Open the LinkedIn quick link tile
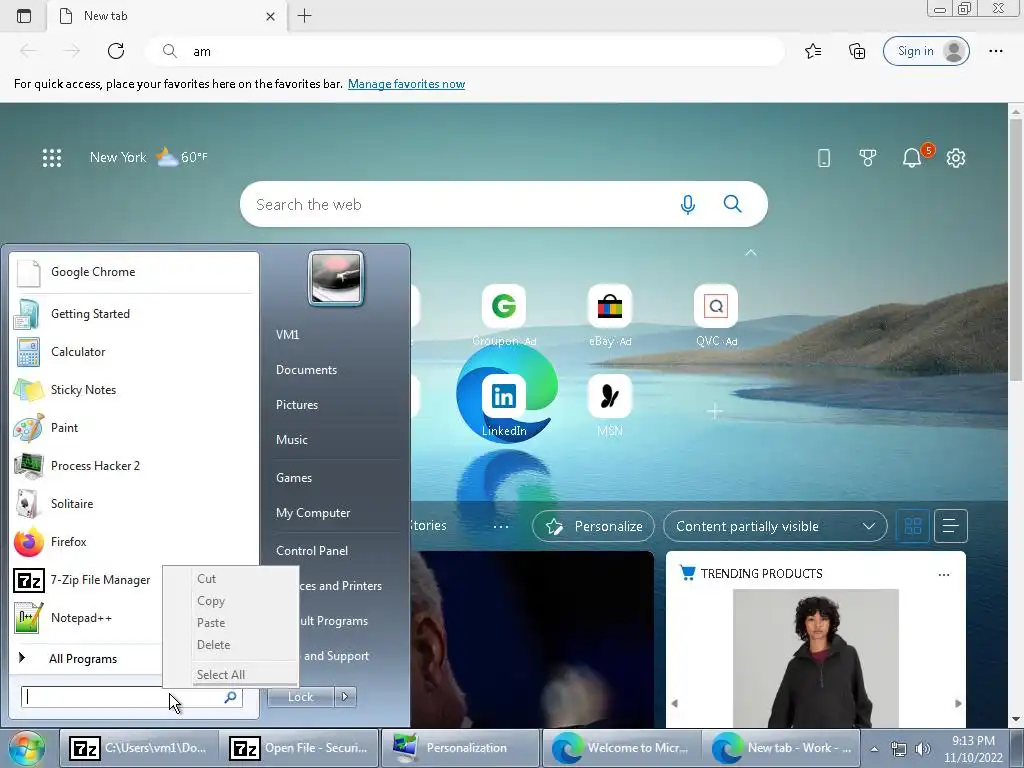 tap(504, 396)
